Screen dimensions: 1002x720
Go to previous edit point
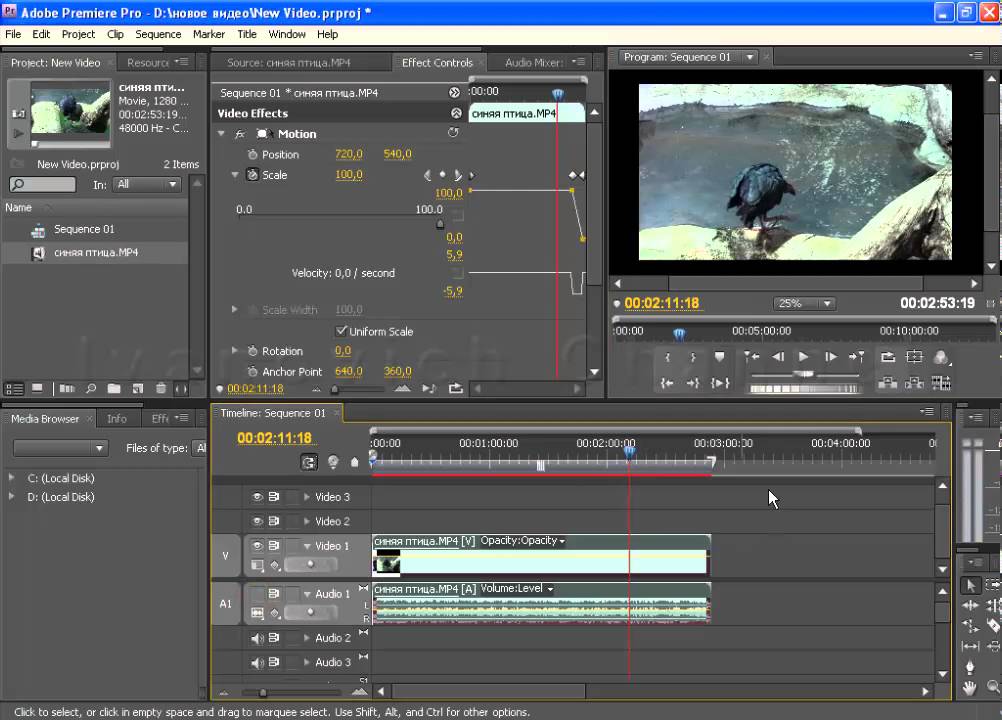(x=752, y=357)
